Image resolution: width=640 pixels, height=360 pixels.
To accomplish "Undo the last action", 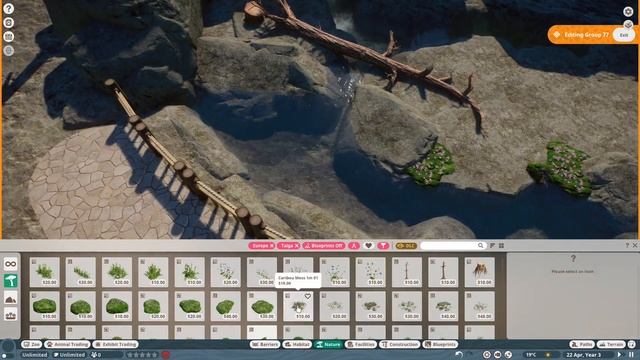I will pyautogui.click(x=459, y=355).
